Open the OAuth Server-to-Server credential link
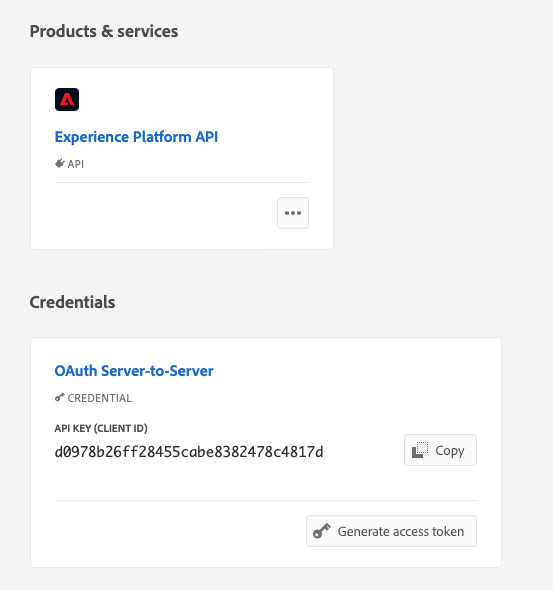This screenshot has width=553, height=590. pyautogui.click(x=134, y=371)
